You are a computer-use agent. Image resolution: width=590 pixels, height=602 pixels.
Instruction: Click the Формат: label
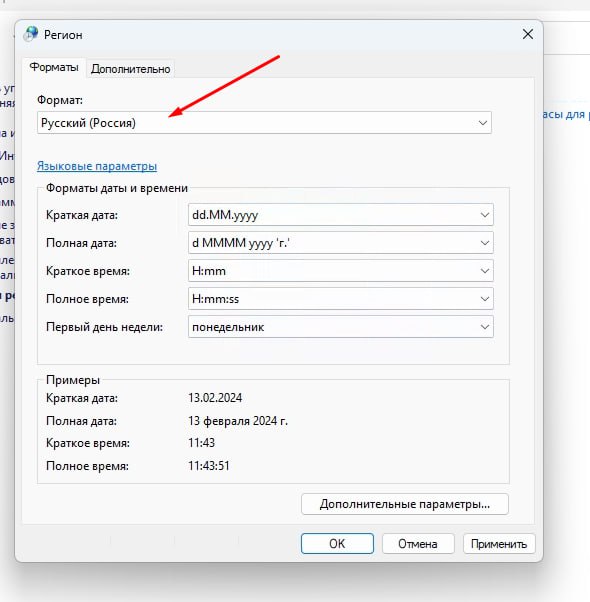[59, 100]
